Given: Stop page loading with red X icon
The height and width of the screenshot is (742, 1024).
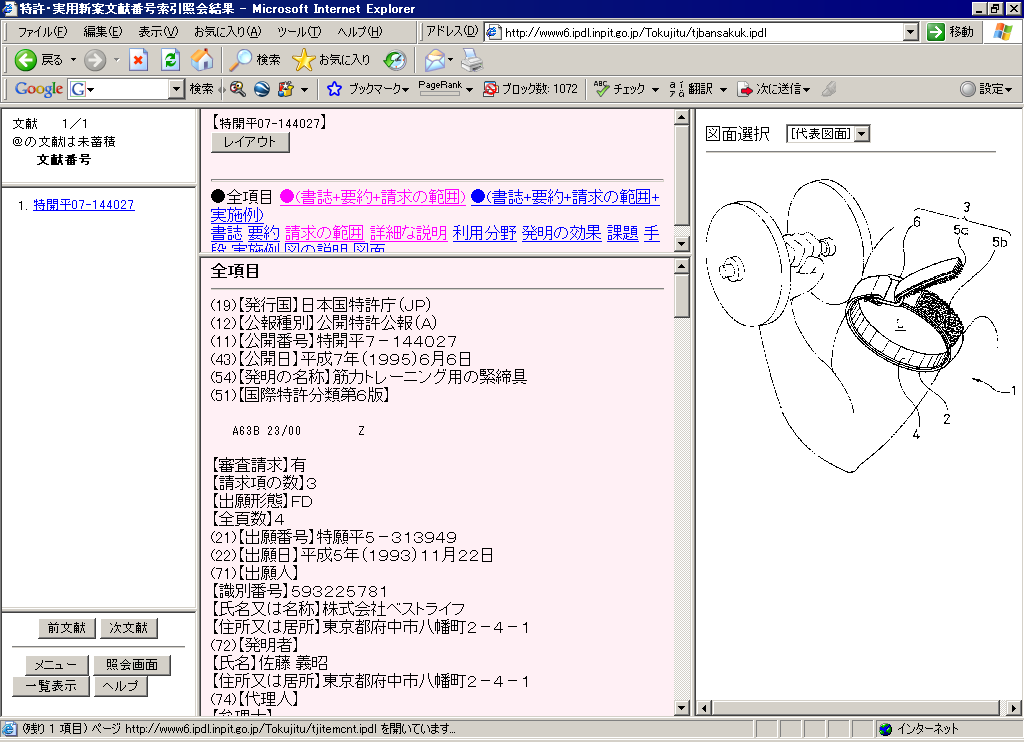Looking at the screenshot, I should click(138, 60).
